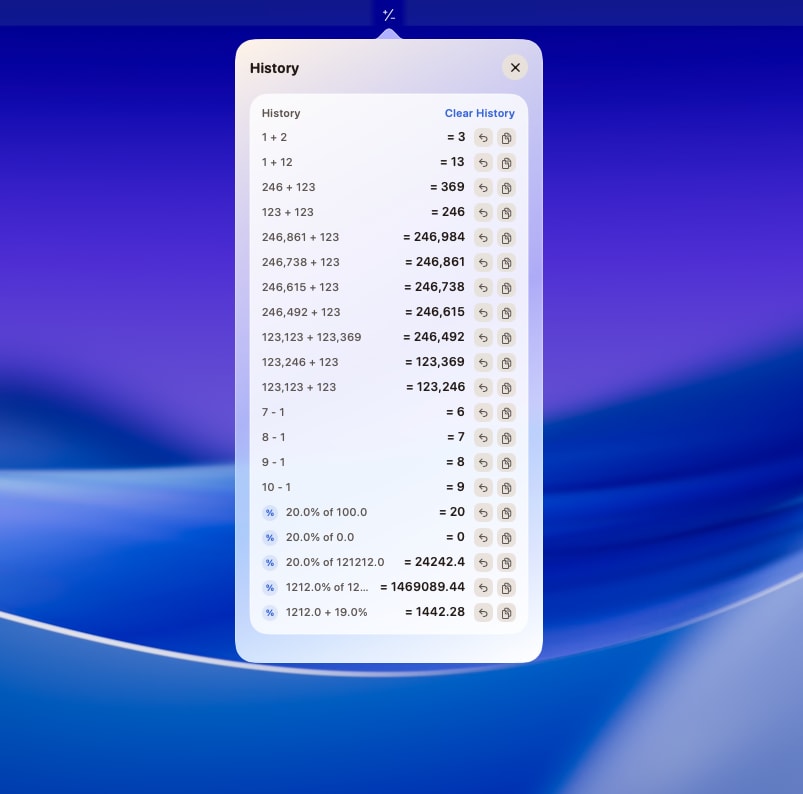Image resolution: width=803 pixels, height=794 pixels.
Task: Copy result of 7 - 1
Action: coord(506,412)
